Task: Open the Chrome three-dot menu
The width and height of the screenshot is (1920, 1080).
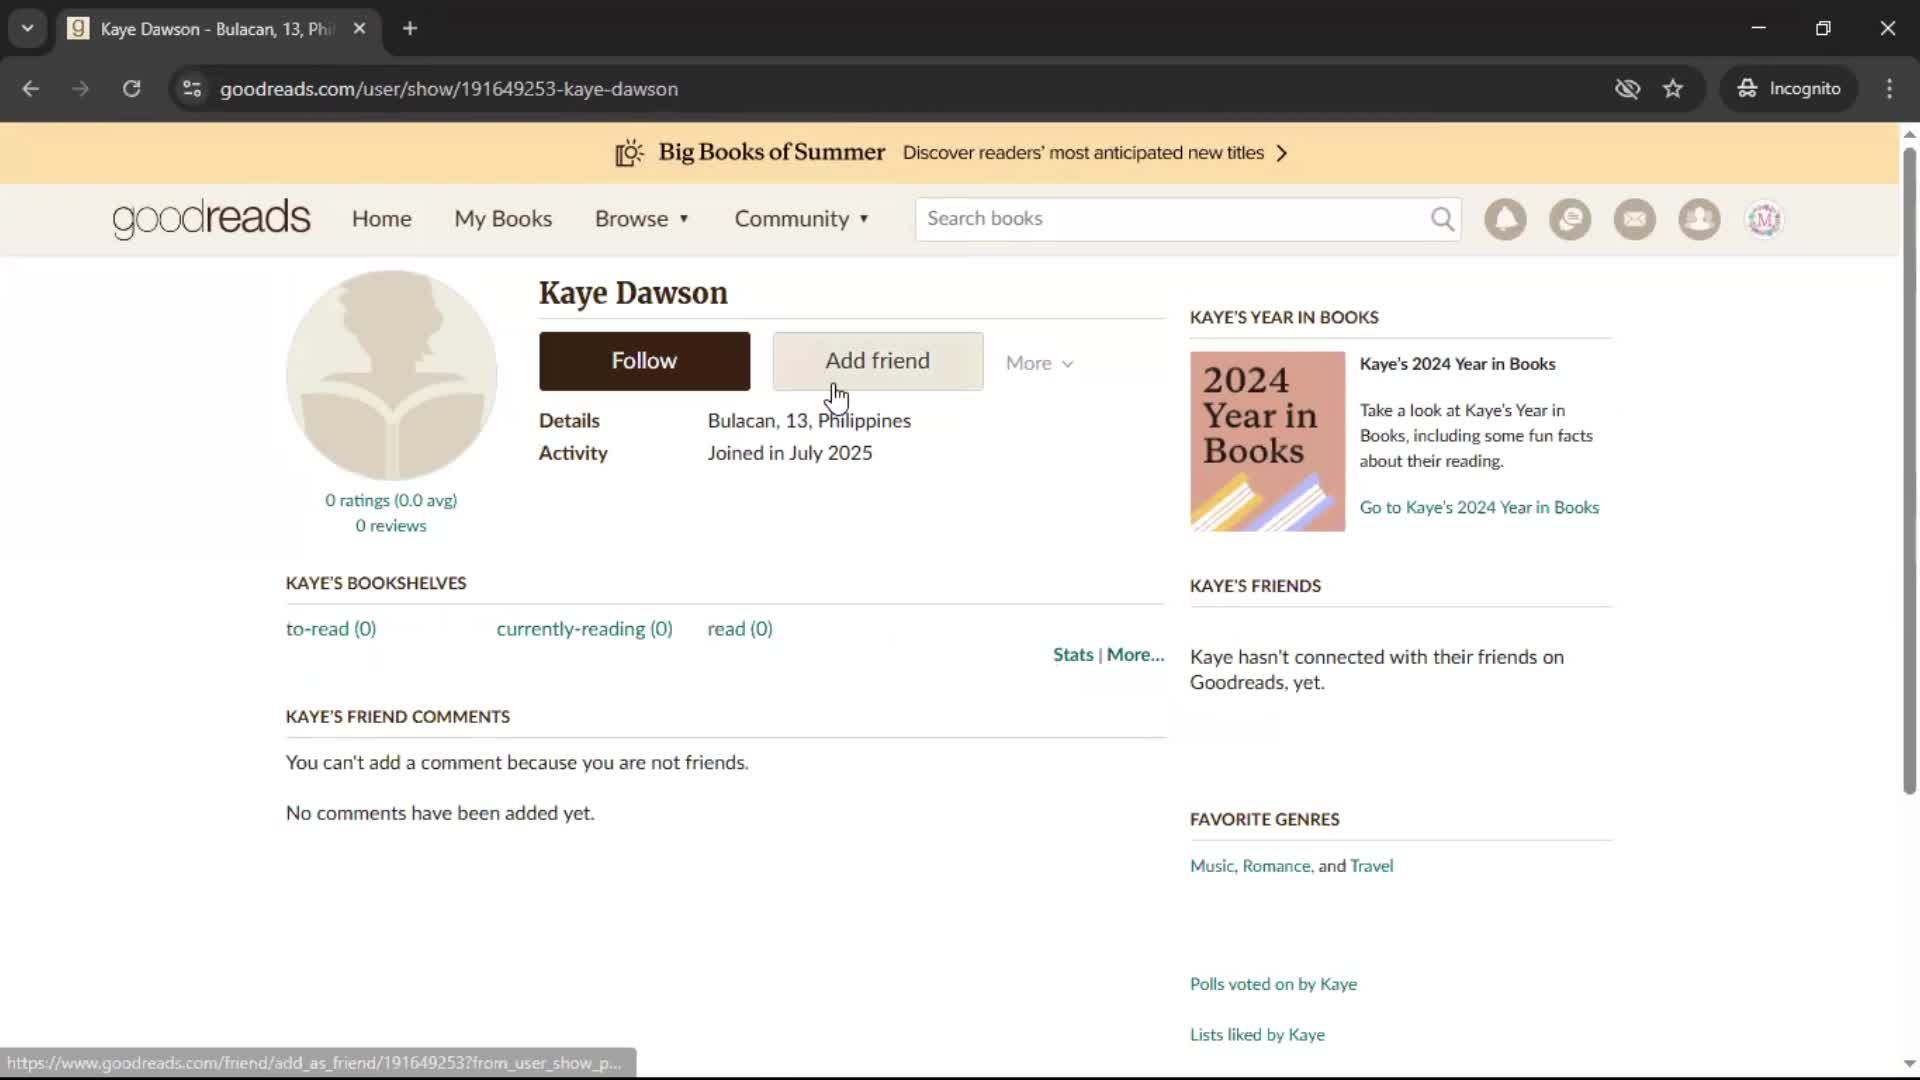Action: [x=1889, y=89]
